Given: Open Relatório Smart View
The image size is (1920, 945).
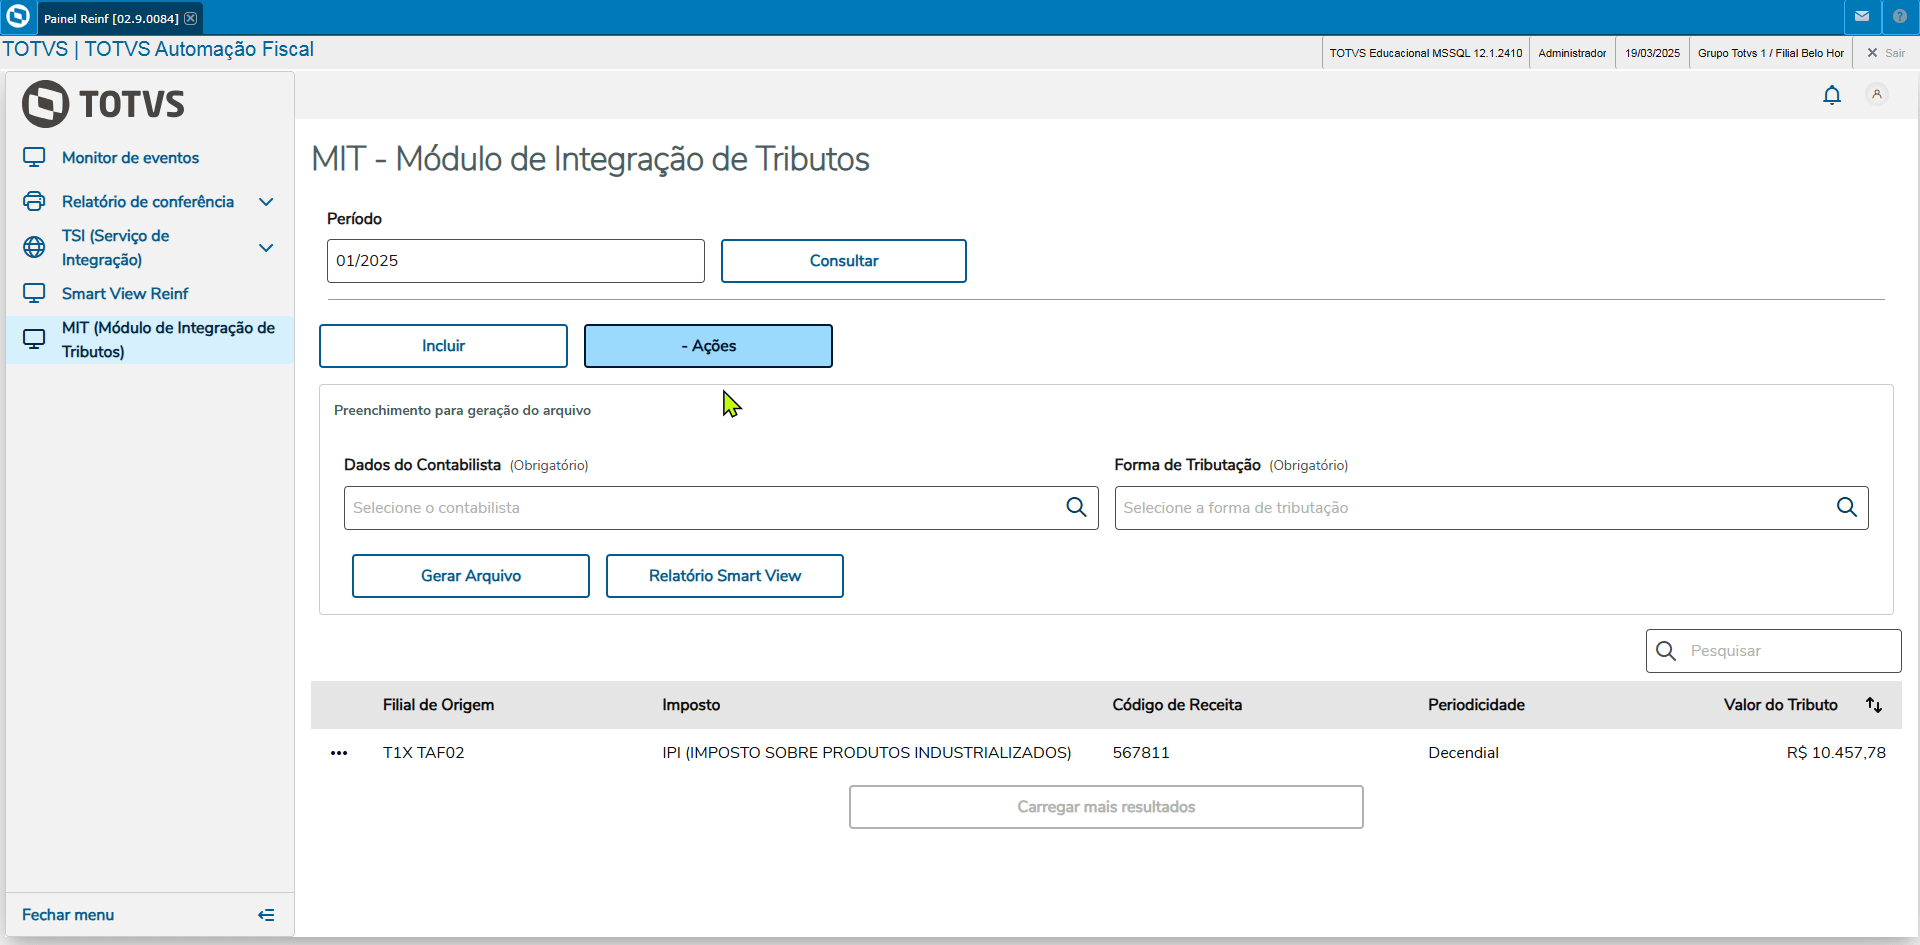Looking at the screenshot, I should (724, 576).
